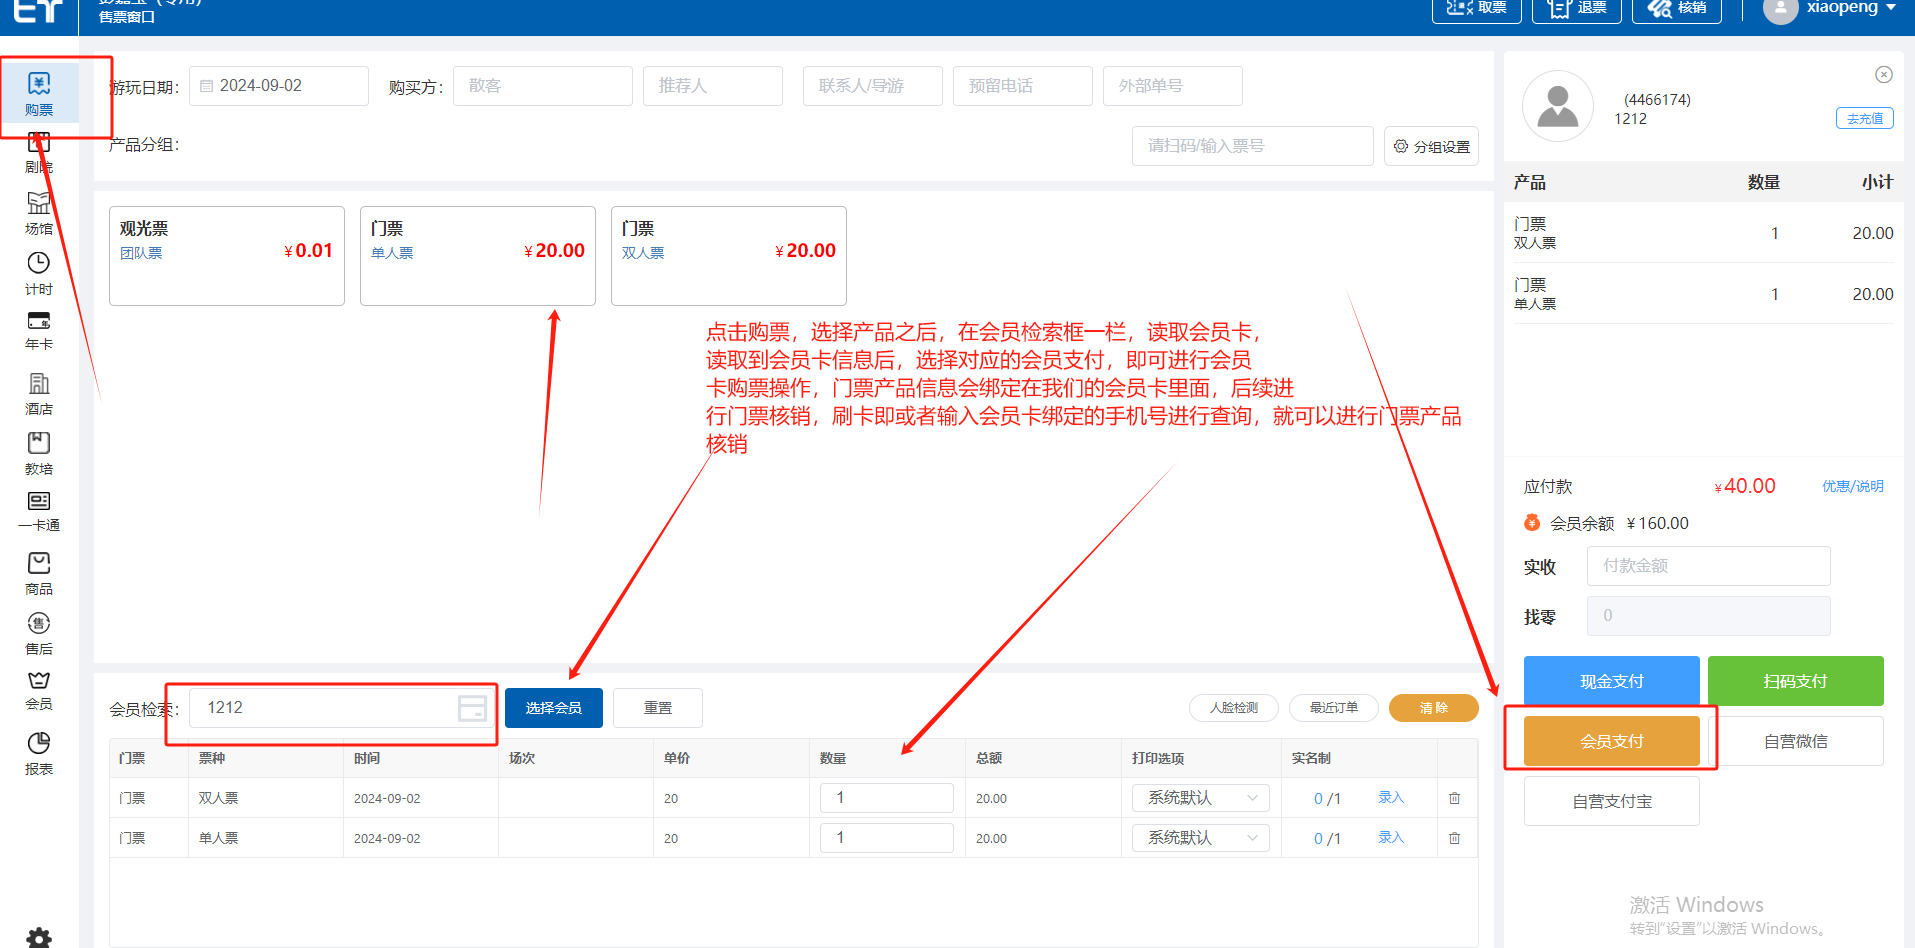
Task: Select the 计时 timer sidebar icon
Action: click(39, 273)
